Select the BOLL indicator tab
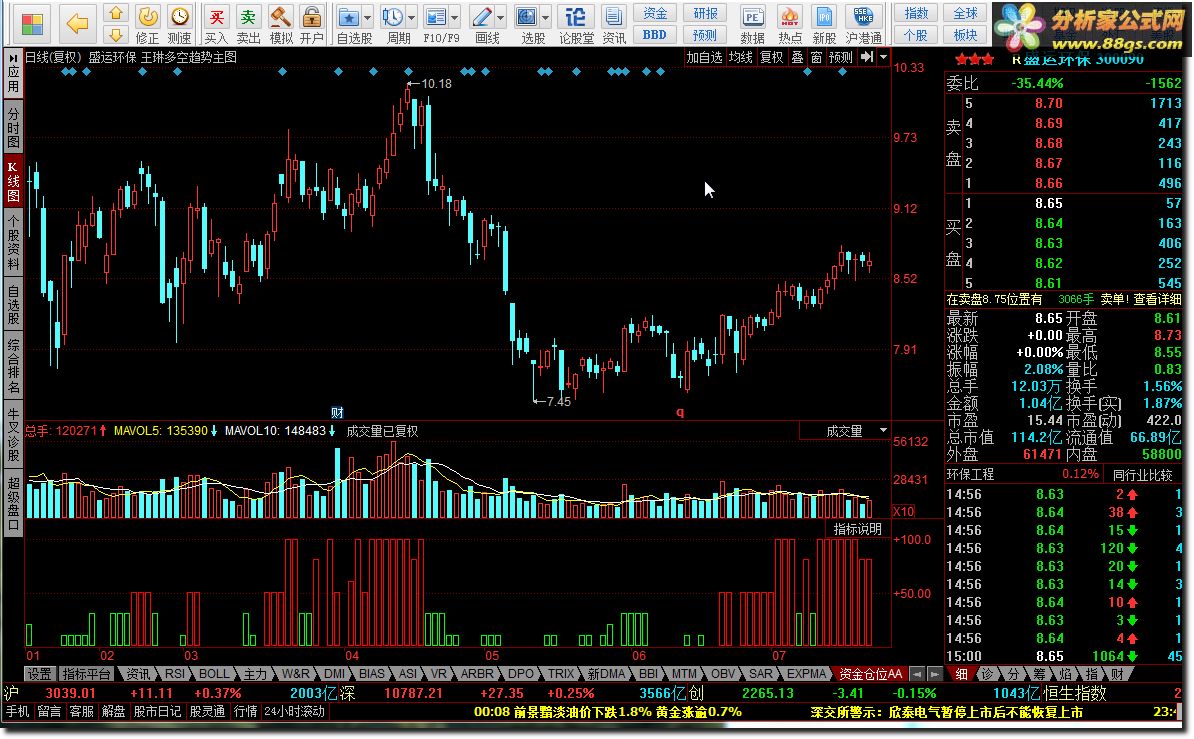The image size is (1194, 739). click(214, 674)
